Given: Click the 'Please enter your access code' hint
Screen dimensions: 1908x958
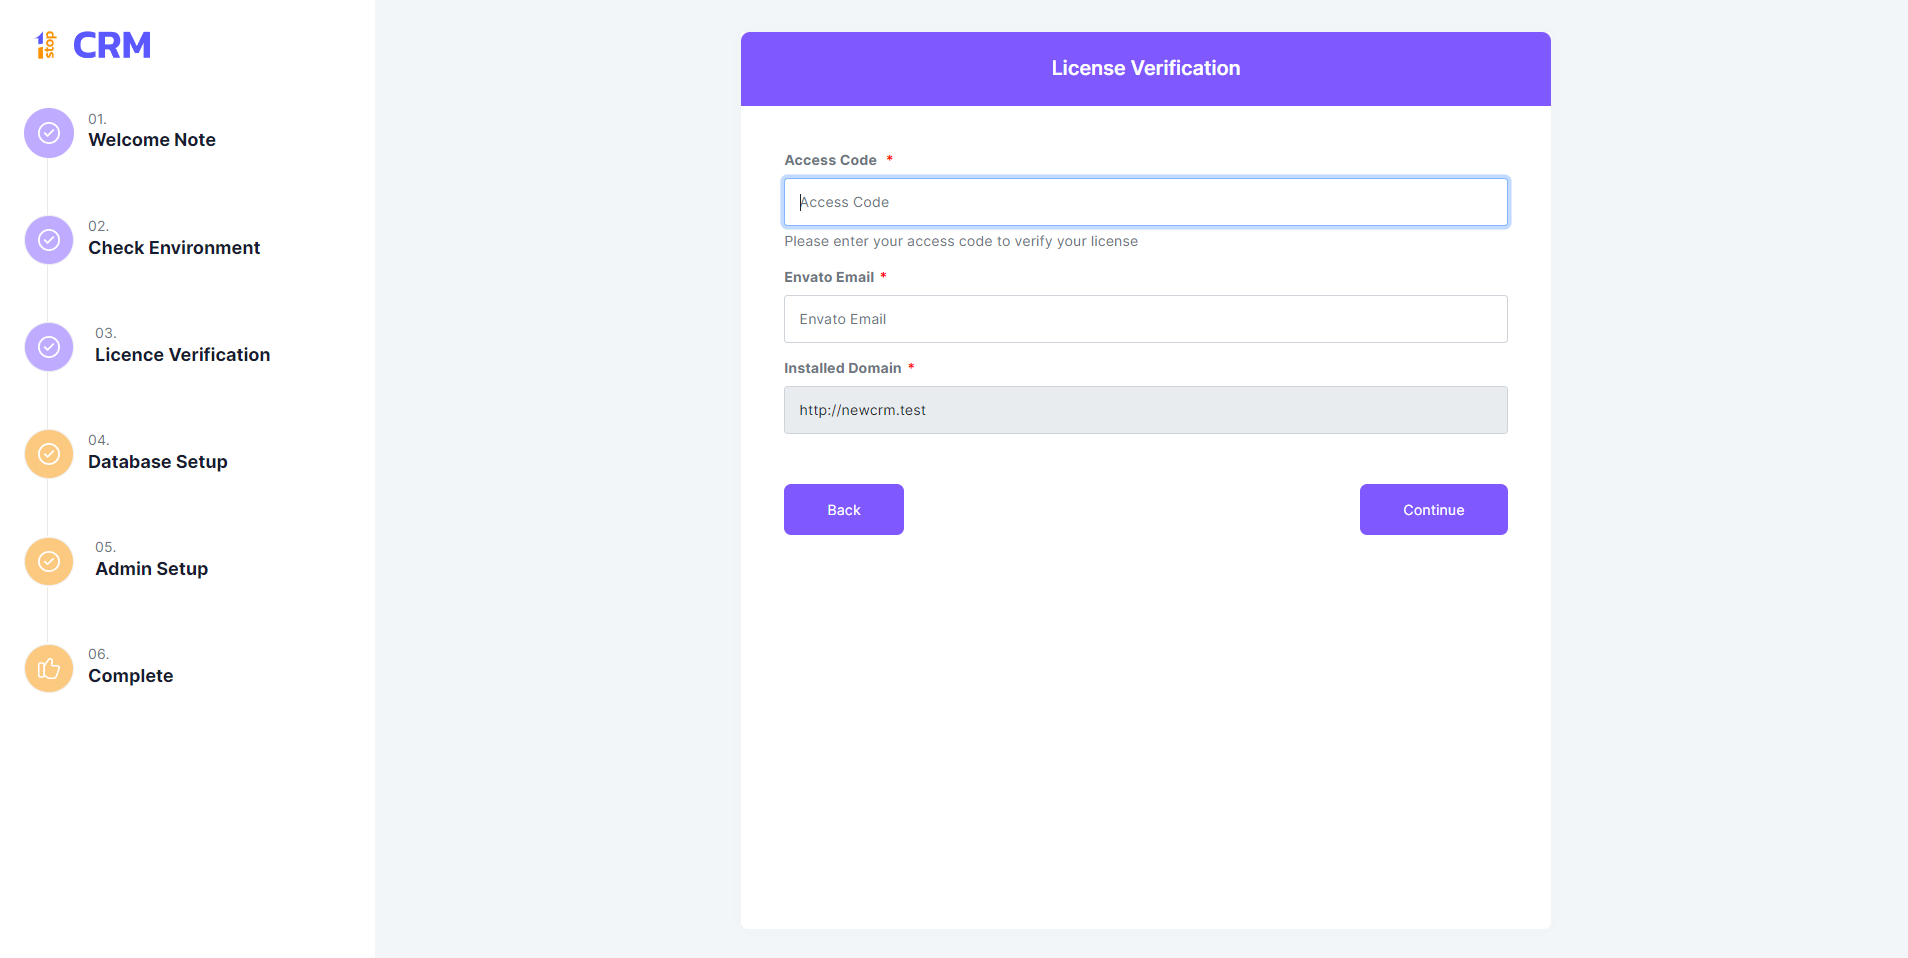Looking at the screenshot, I should click(x=961, y=241).
